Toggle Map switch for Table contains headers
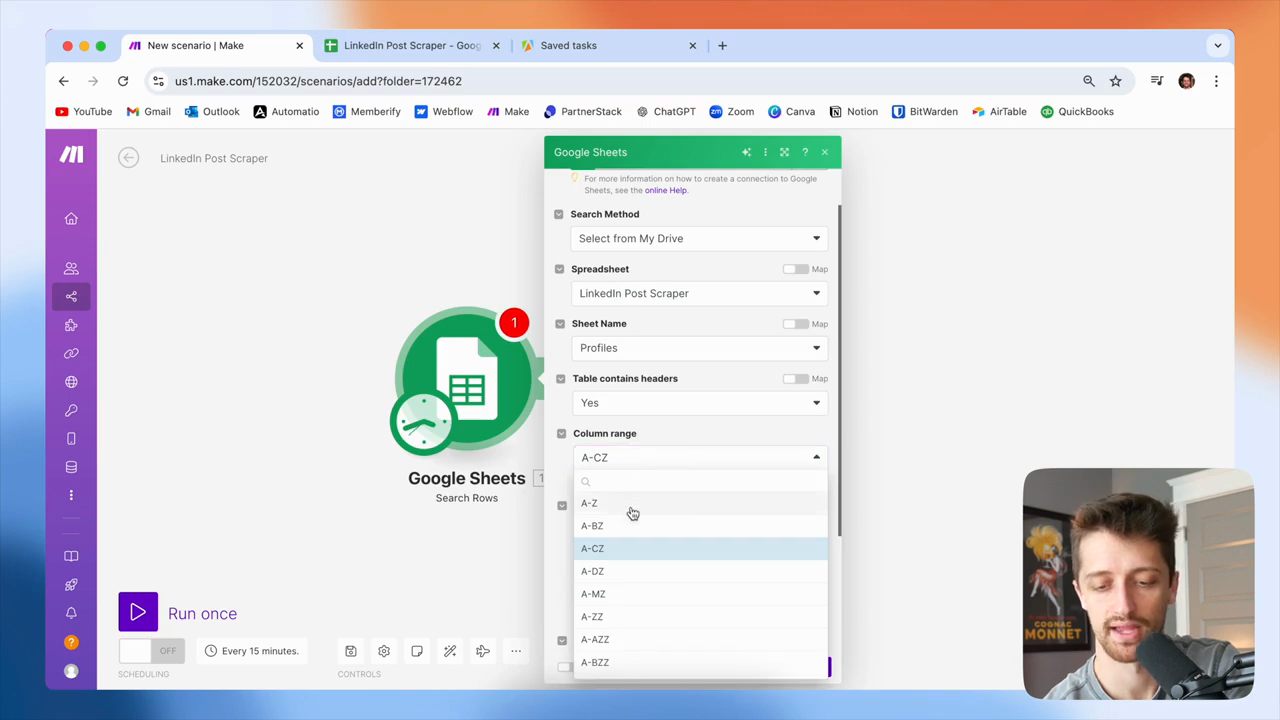This screenshot has height=720, width=1280. [x=795, y=379]
